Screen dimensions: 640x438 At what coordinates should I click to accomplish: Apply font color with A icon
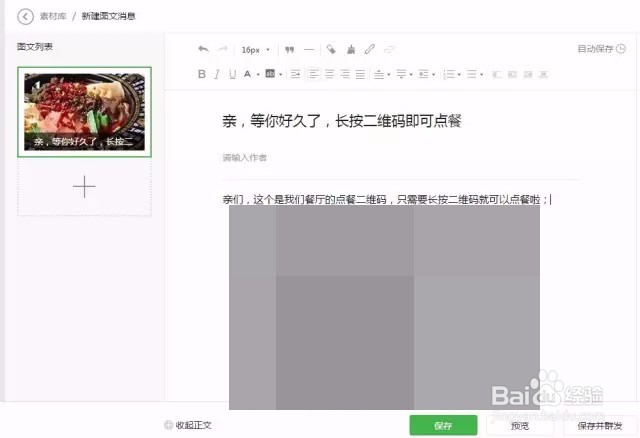247,74
